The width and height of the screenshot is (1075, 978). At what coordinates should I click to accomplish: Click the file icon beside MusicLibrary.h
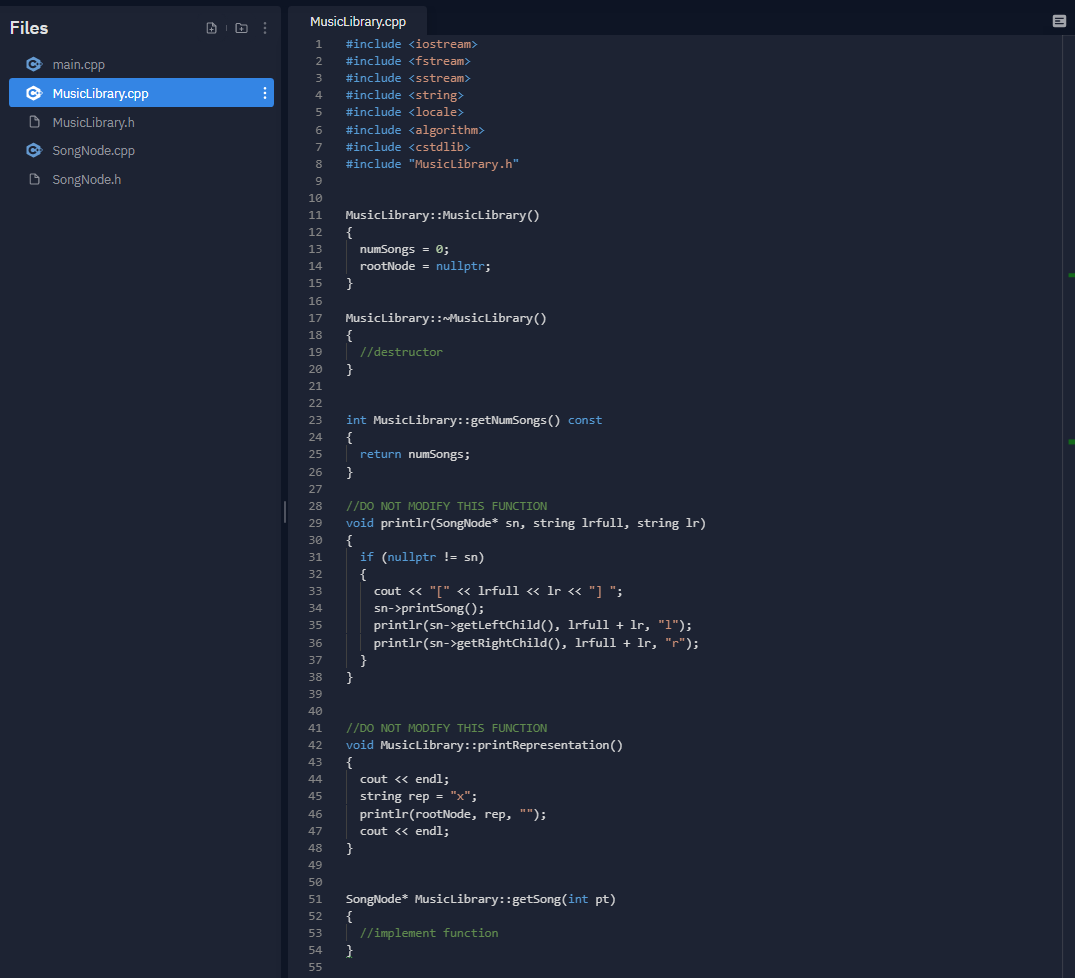pos(34,122)
